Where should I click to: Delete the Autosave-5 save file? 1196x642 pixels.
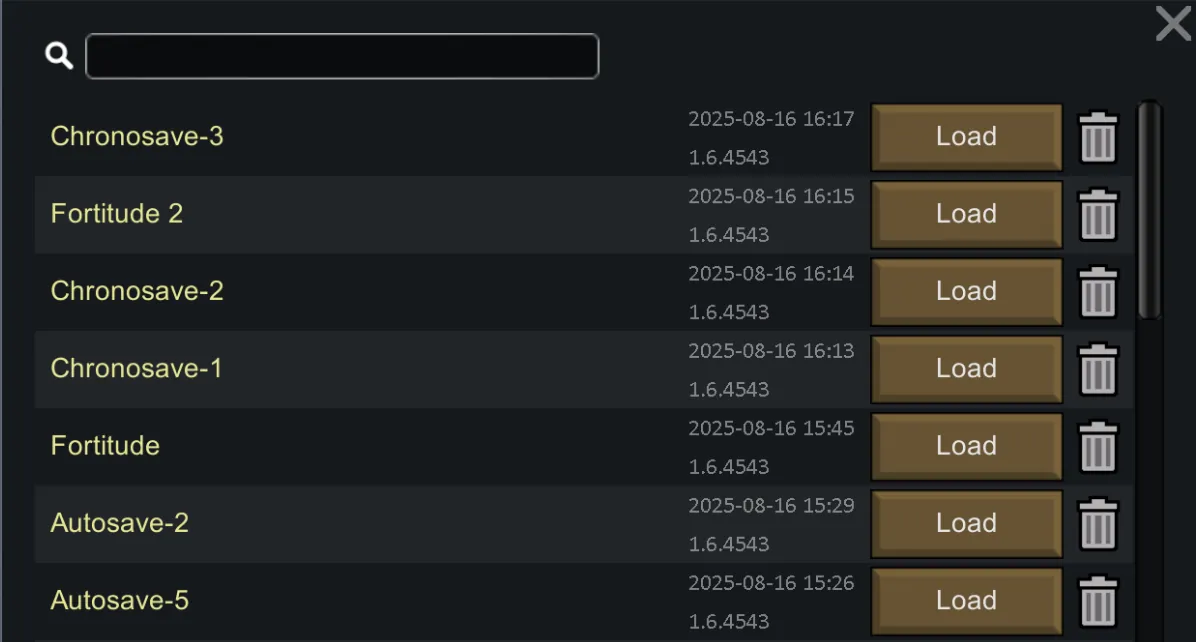pyautogui.click(x=1098, y=601)
